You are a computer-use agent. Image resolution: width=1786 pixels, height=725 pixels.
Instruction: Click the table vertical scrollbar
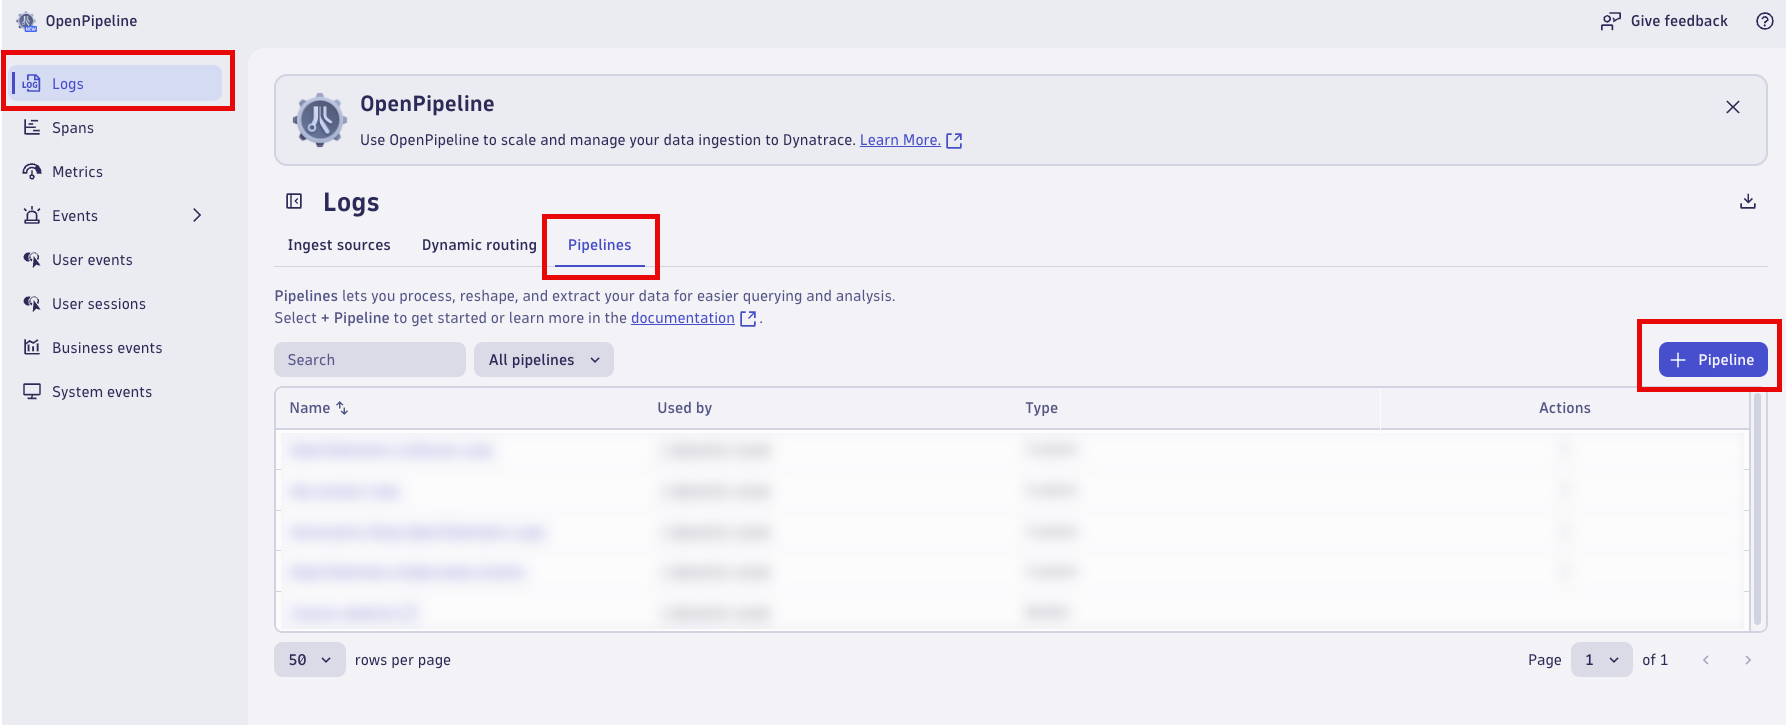1758,508
